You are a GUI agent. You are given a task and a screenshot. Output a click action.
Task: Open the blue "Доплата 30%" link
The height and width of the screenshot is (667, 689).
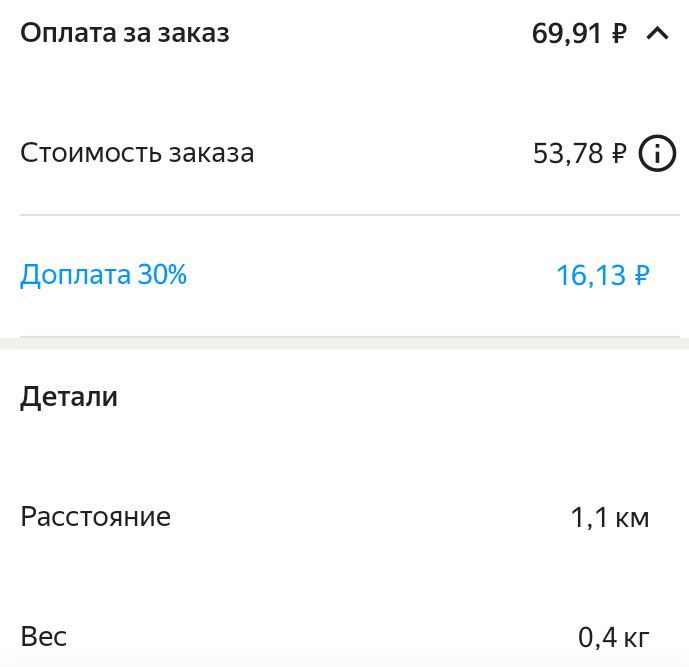point(103,275)
